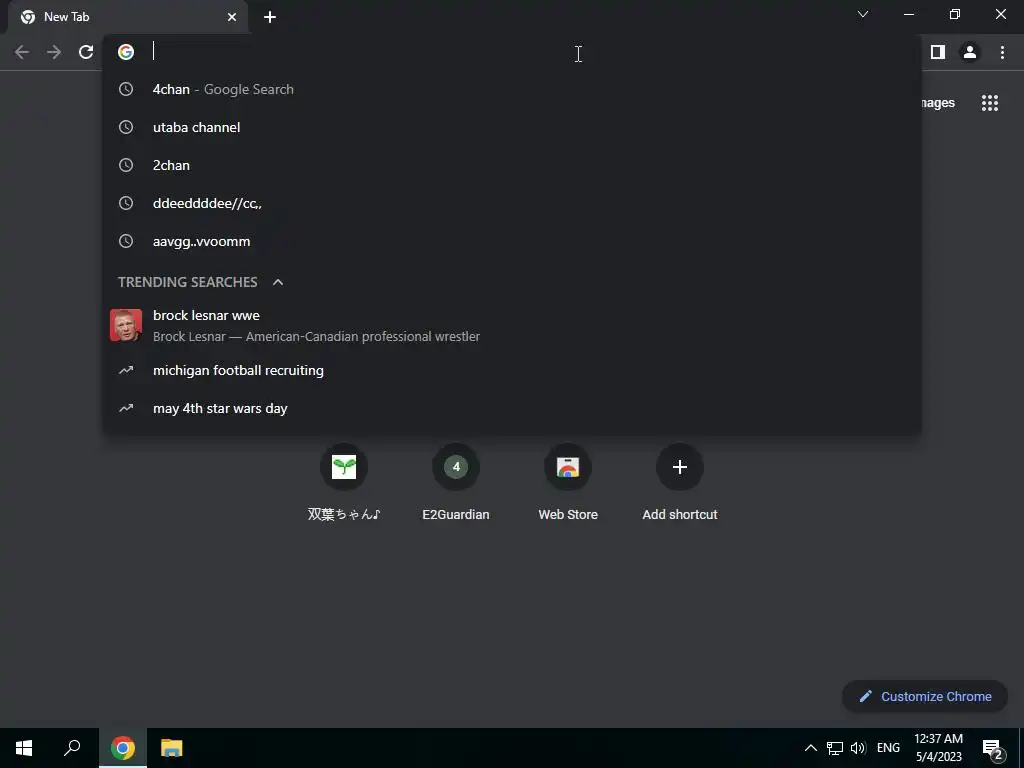This screenshot has height=768, width=1024.
Task: Select the 4chan Google Search suggestion
Action: pos(512,89)
